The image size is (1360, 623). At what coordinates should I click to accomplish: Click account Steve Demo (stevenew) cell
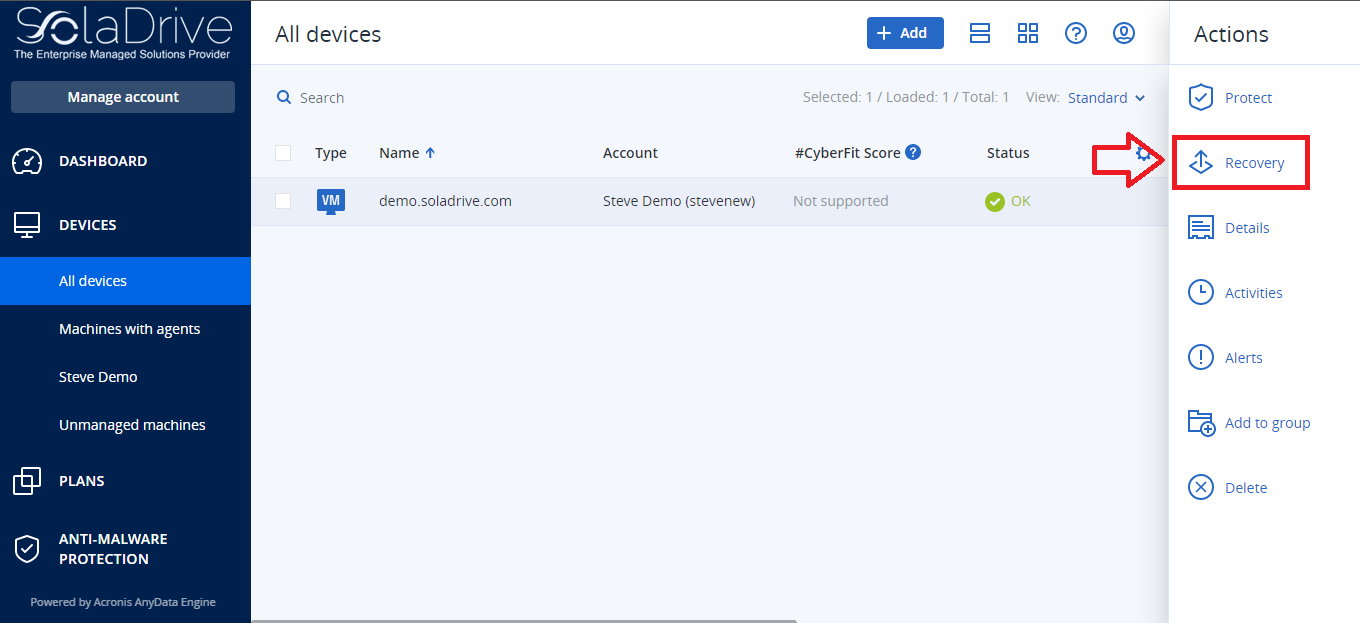pyautogui.click(x=679, y=201)
